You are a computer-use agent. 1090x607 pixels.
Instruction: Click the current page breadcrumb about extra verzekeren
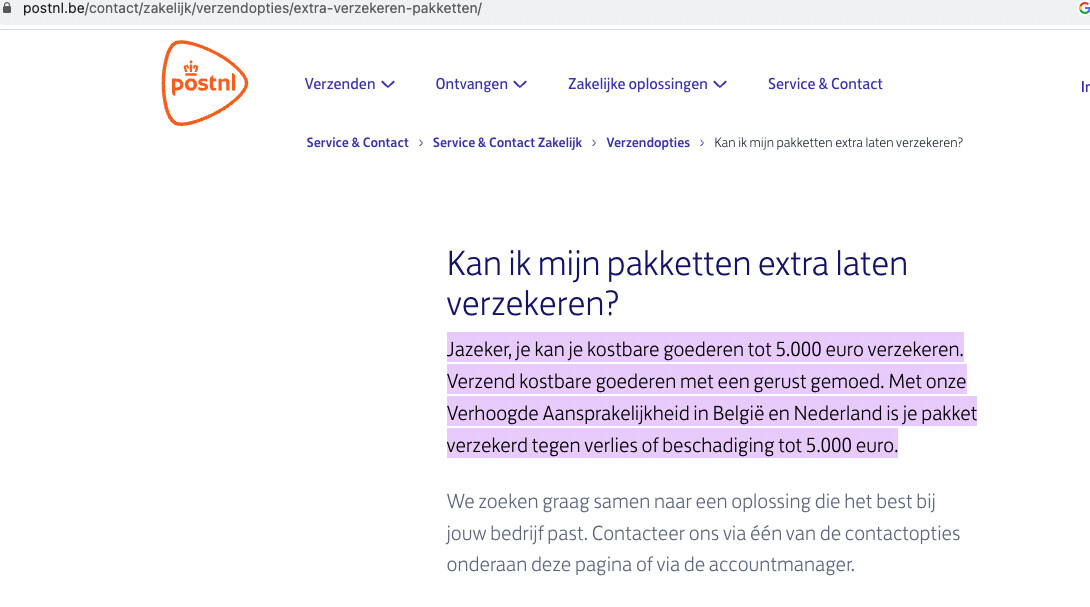pos(838,143)
